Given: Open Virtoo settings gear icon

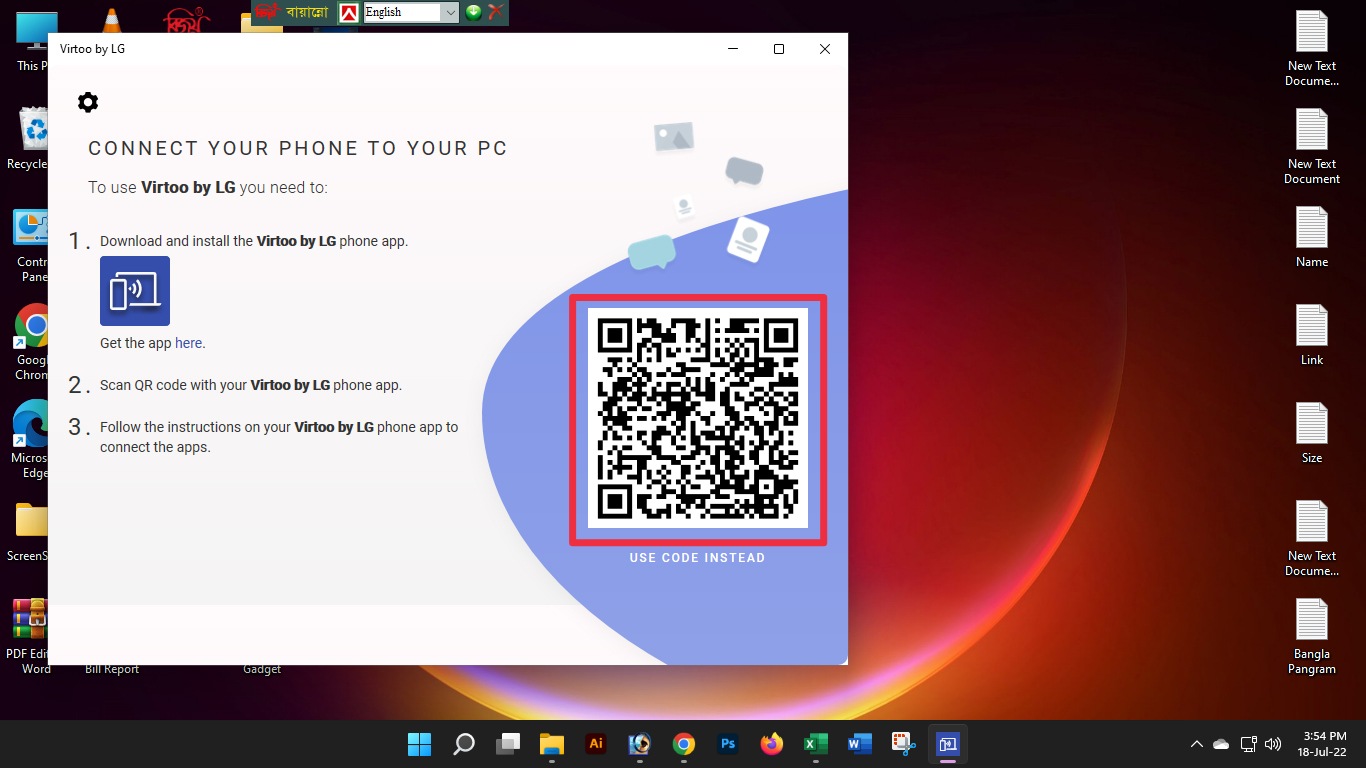Looking at the screenshot, I should [x=88, y=102].
